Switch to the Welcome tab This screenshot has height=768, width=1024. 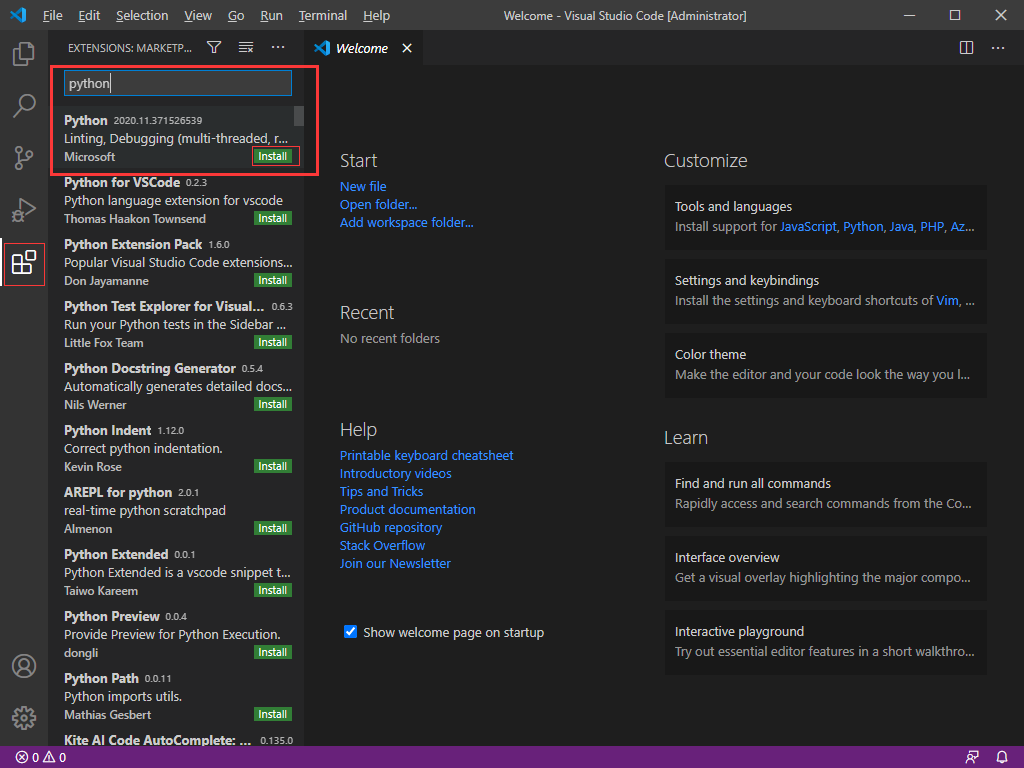[362, 48]
